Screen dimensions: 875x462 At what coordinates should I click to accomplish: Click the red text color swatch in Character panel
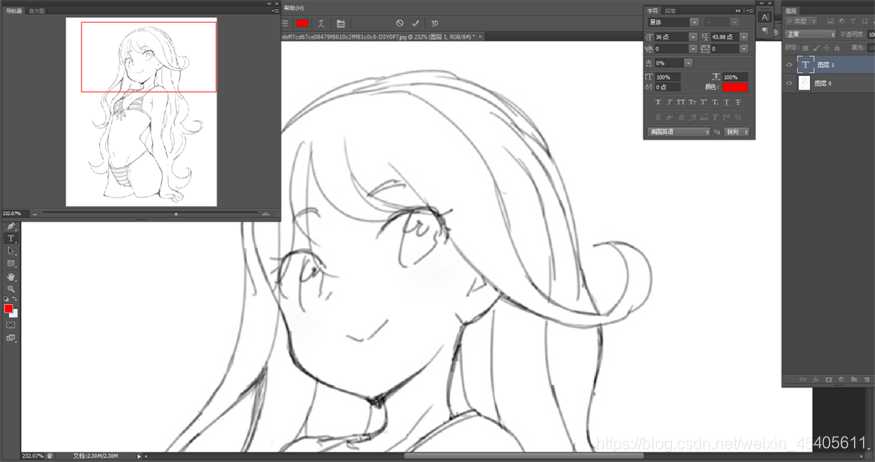tap(735, 88)
